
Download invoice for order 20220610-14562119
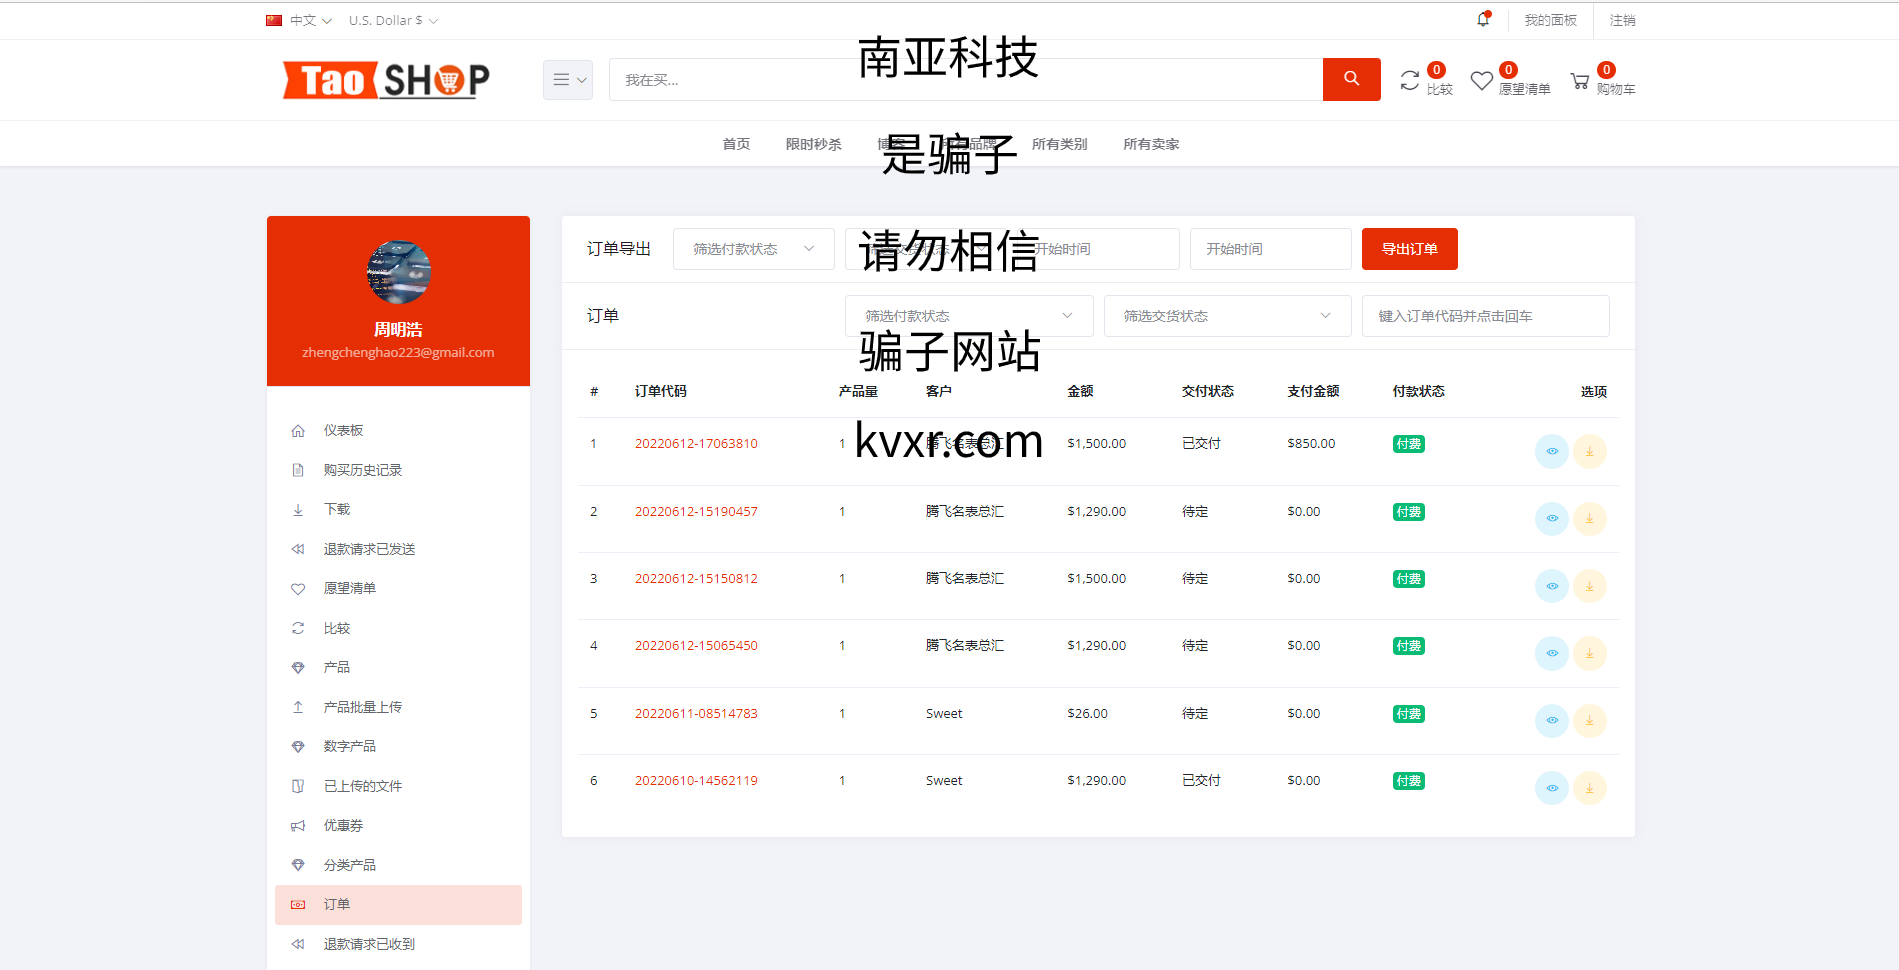click(x=1589, y=788)
